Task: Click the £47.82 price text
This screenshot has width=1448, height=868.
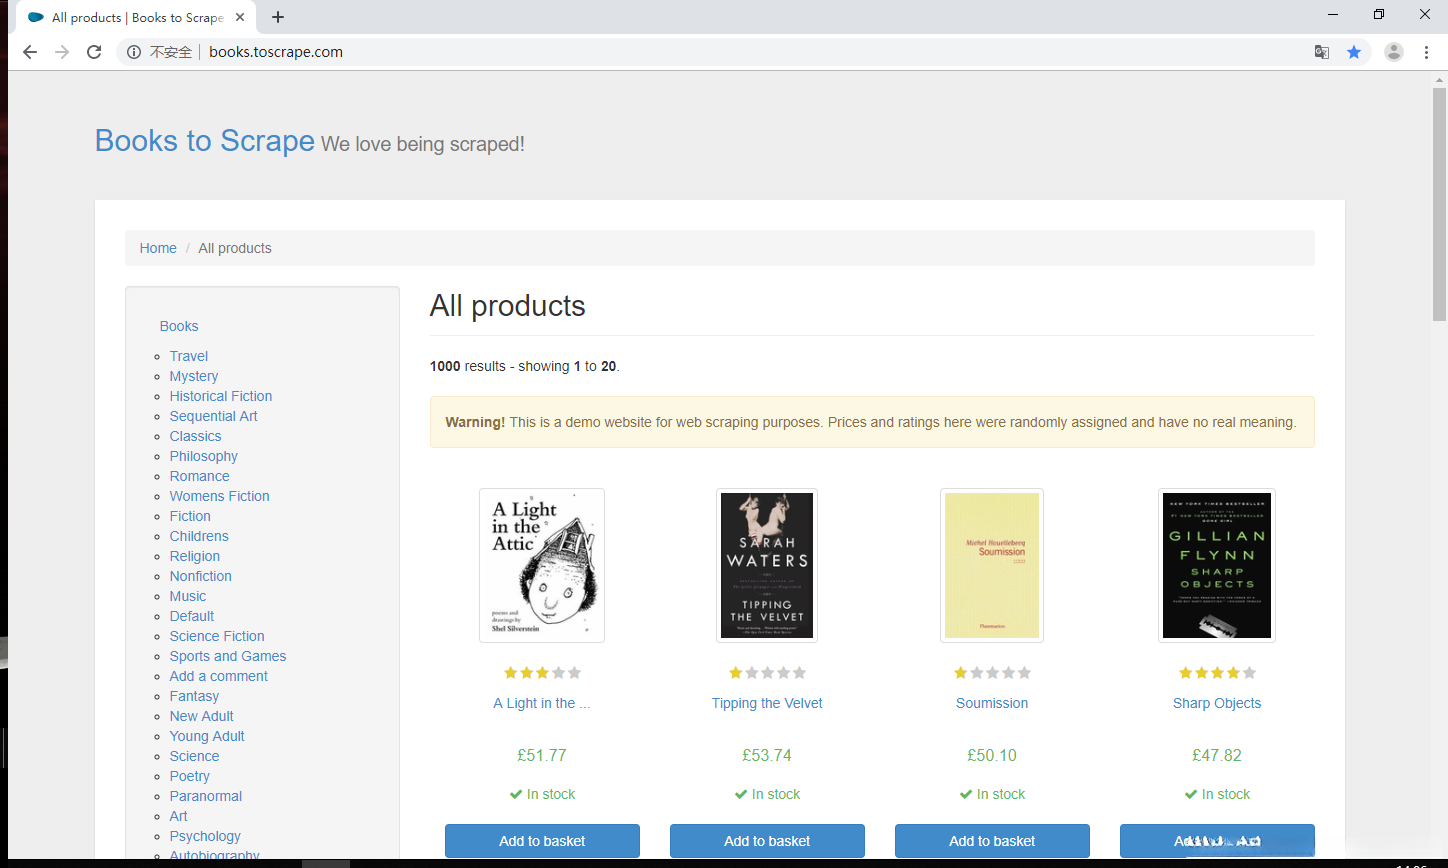Action: 1217,755
